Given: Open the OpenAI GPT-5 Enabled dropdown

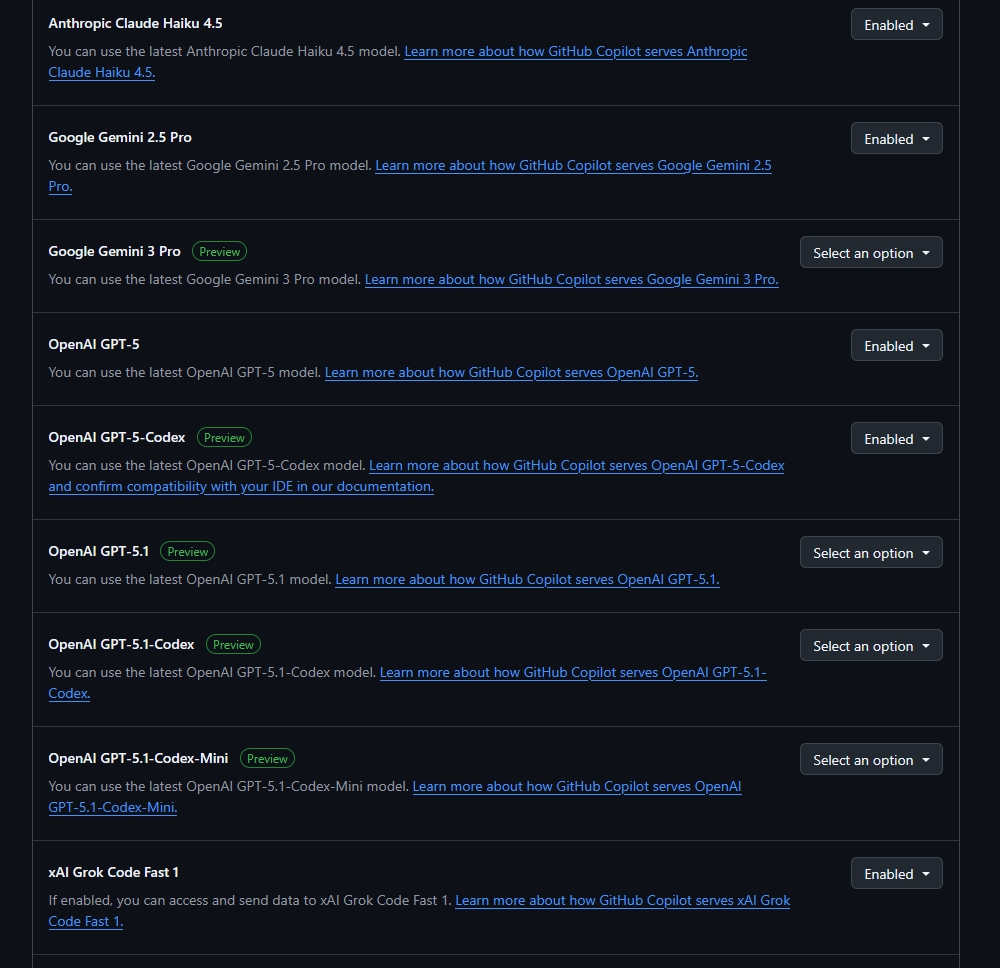Looking at the screenshot, I should pyautogui.click(x=896, y=346).
